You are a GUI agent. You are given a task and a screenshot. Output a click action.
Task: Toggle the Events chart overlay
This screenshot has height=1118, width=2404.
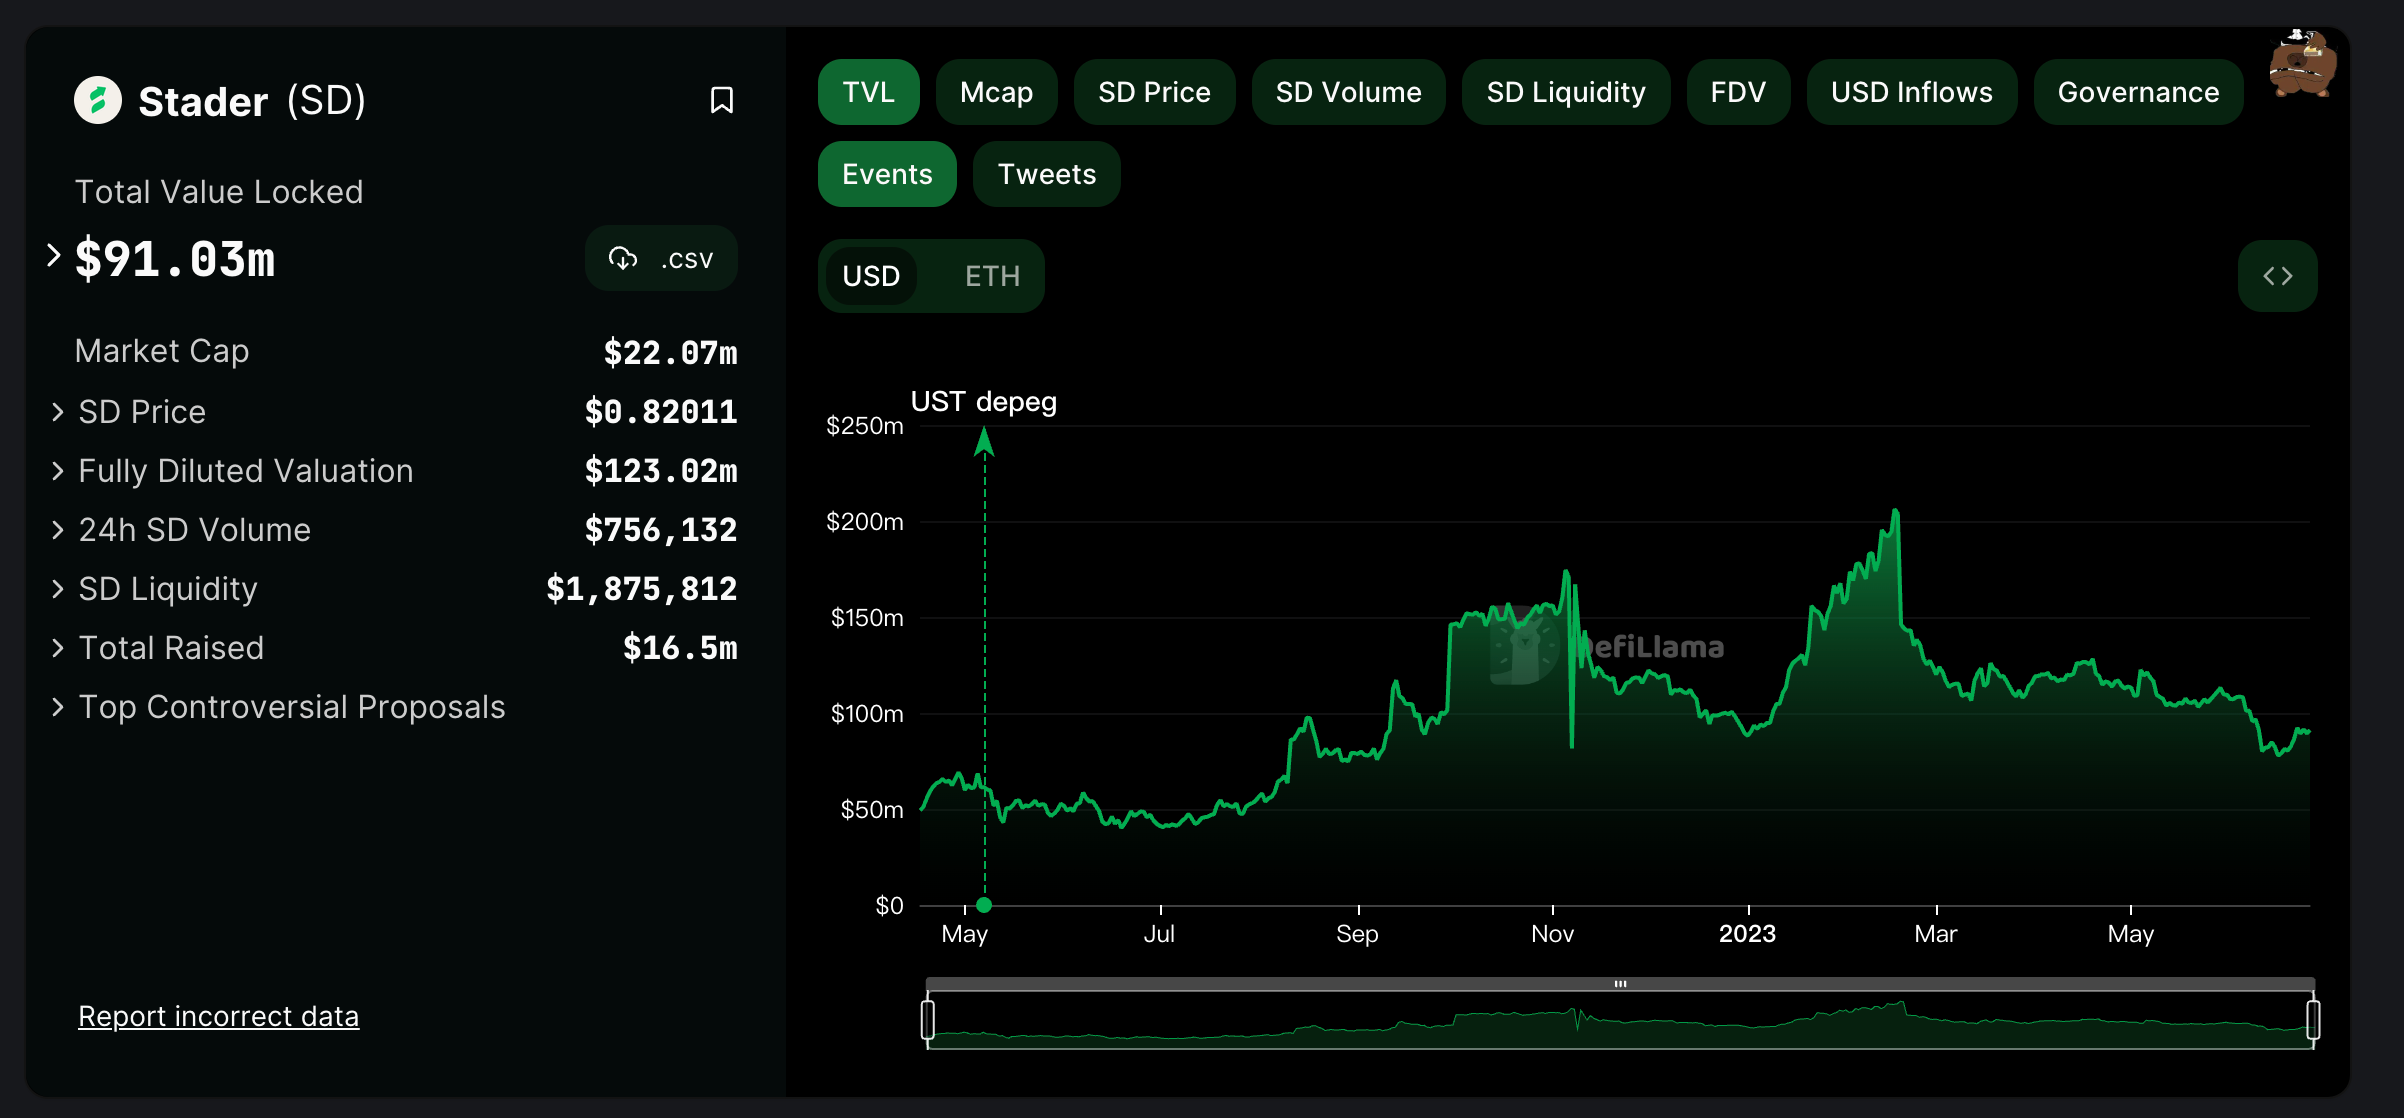[887, 174]
